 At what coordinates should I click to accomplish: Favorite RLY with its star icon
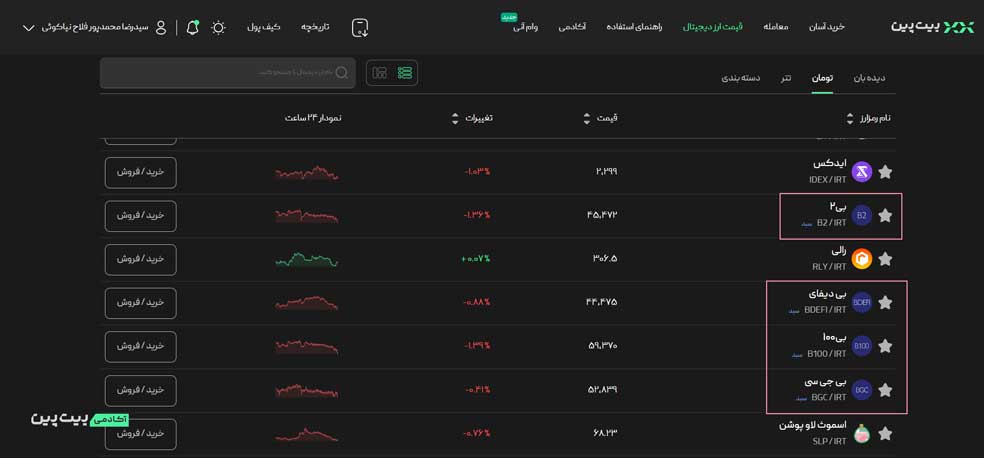click(885, 259)
